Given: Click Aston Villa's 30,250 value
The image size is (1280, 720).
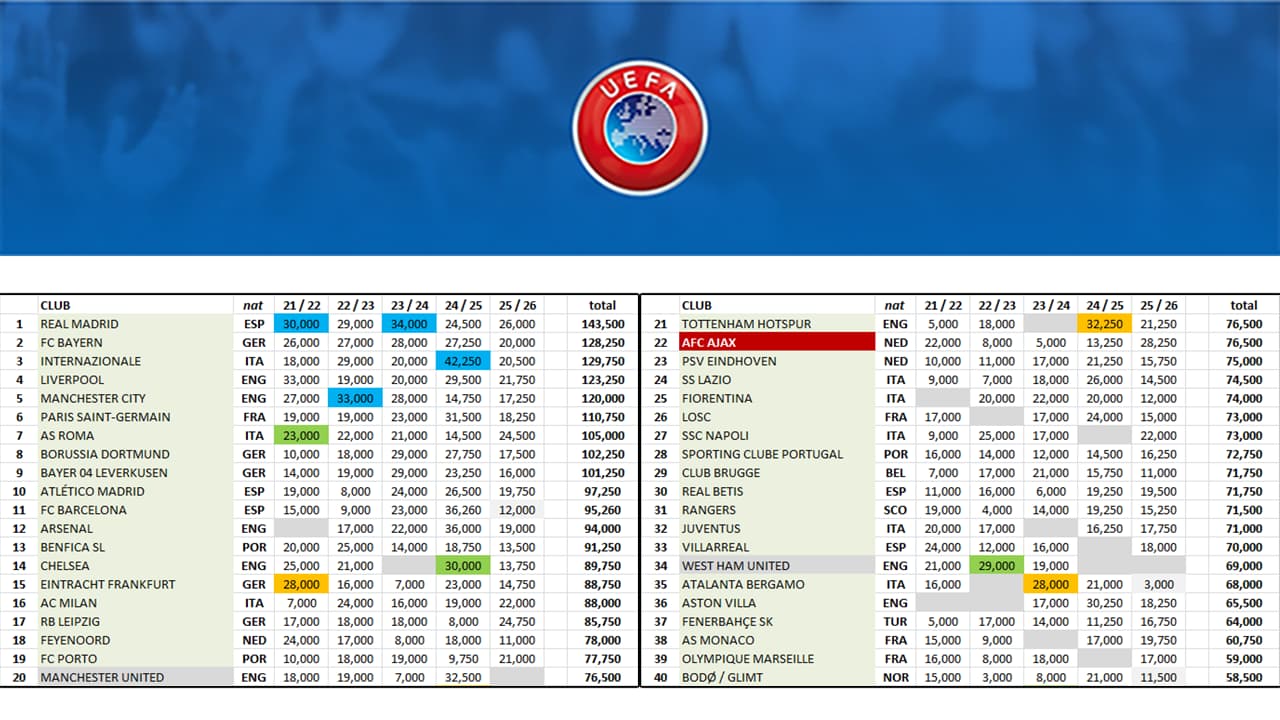Looking at the screenshot, I should (1105, 603).
